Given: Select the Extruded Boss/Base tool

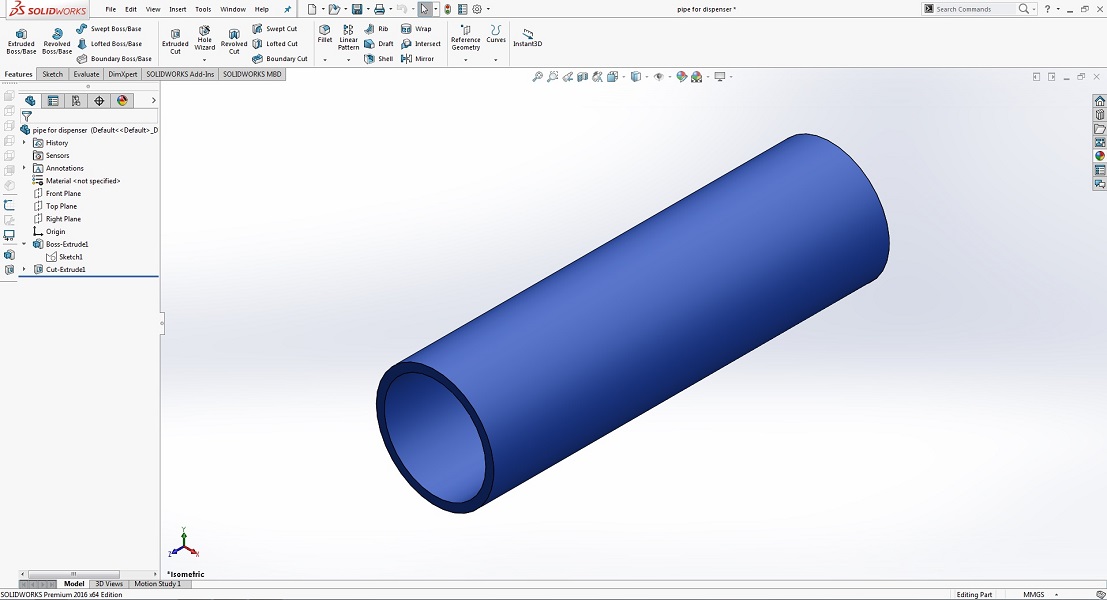Looking at the screenshot, I should 21,42.
